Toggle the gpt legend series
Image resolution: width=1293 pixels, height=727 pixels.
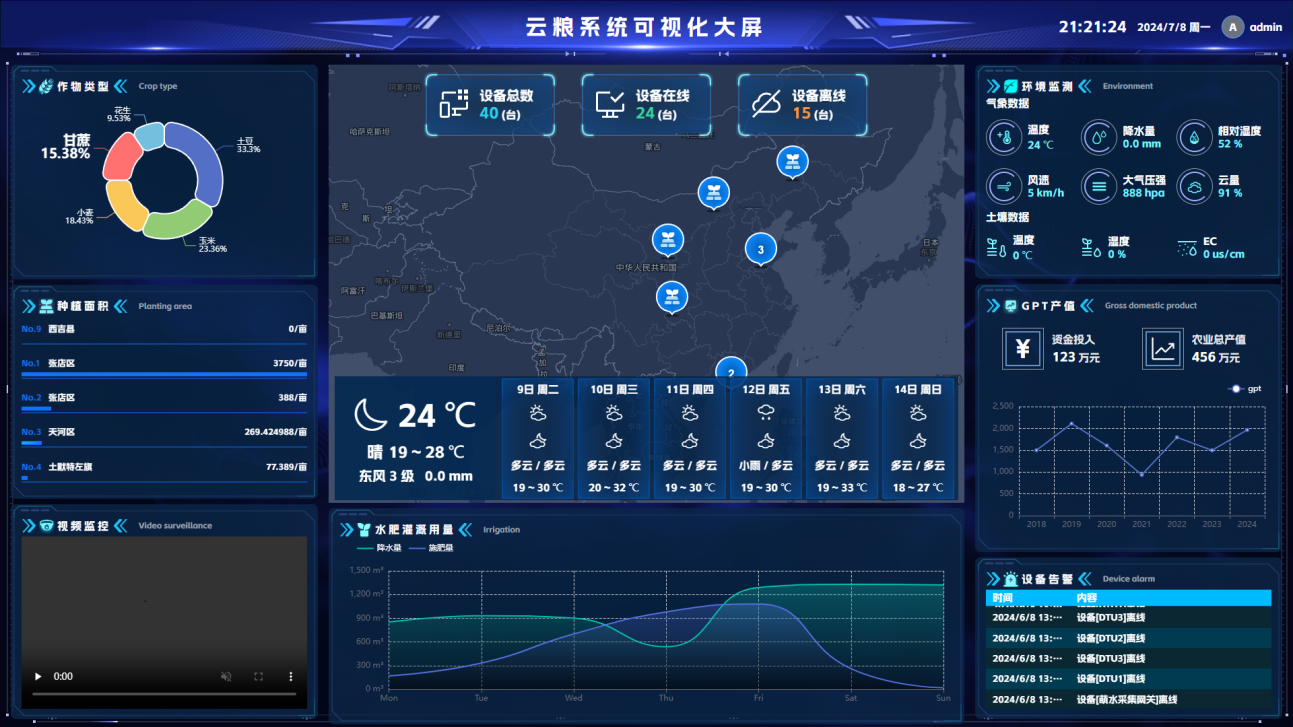point(1245,388)
